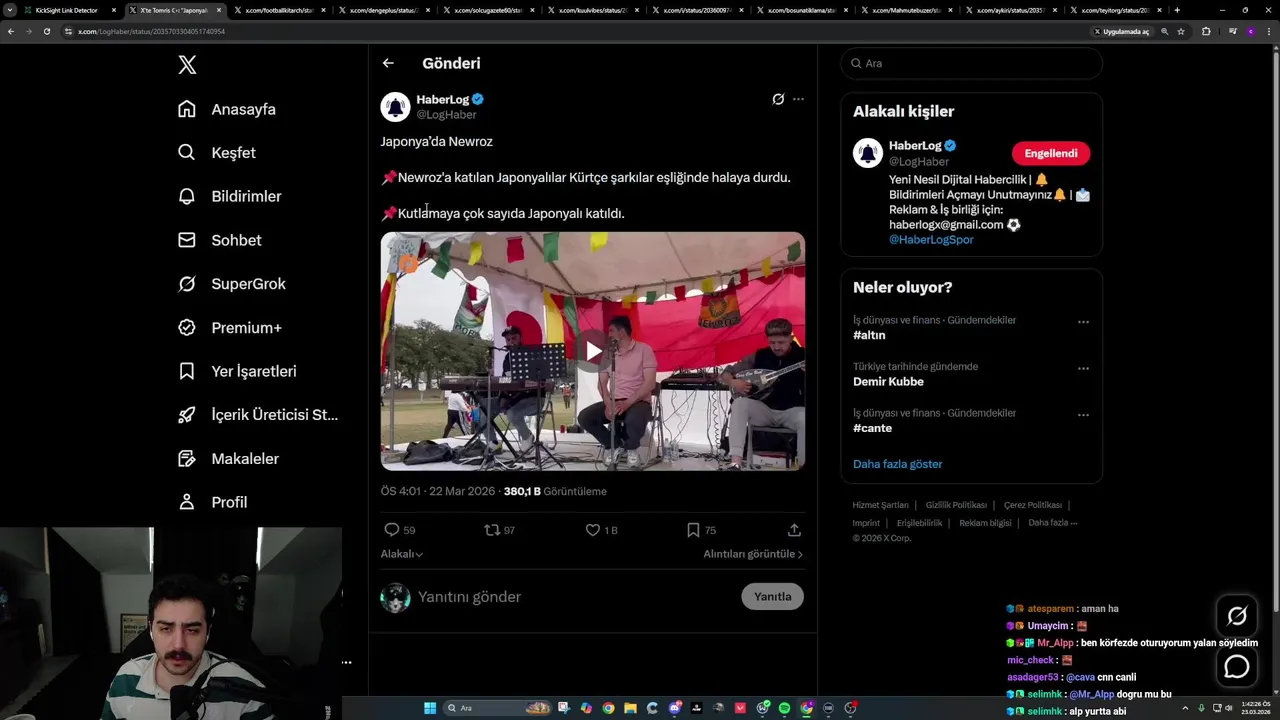Click the X logo in the sidebar
The height and width of the screenshot is (720, 1280).
click(x=187, y=65)
